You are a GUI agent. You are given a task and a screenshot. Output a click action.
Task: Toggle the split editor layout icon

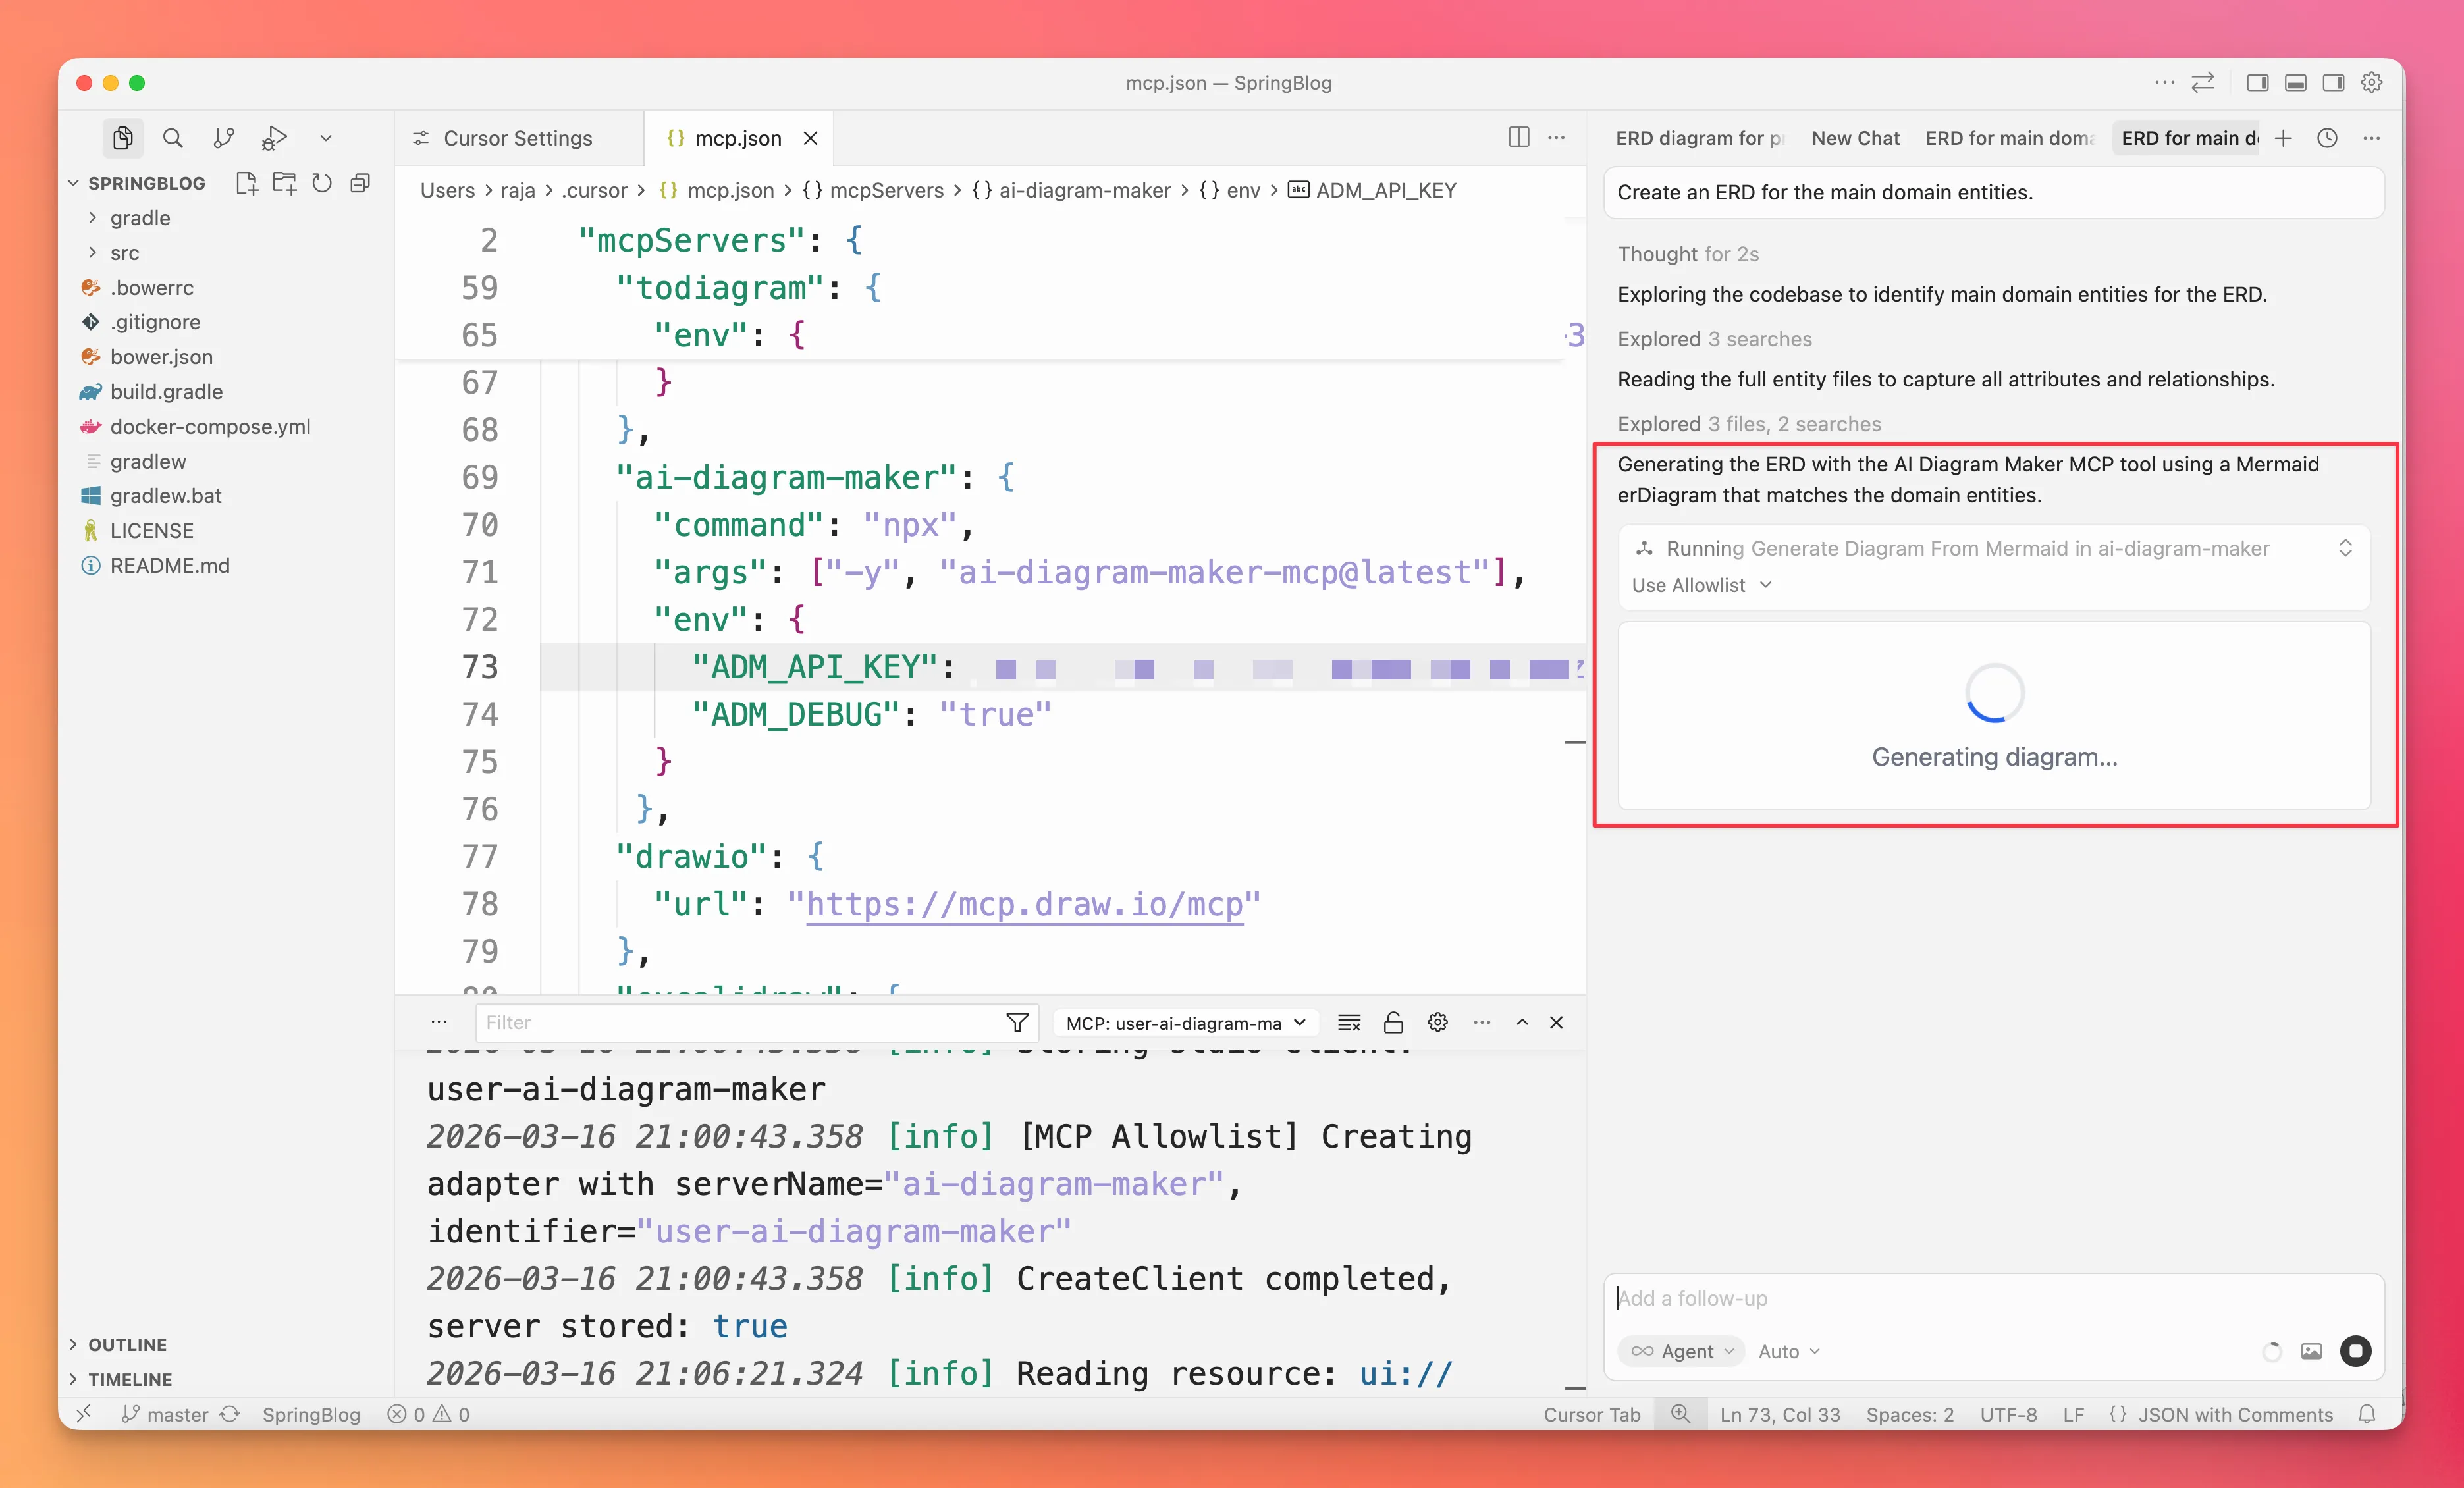tap(1518, 138)
